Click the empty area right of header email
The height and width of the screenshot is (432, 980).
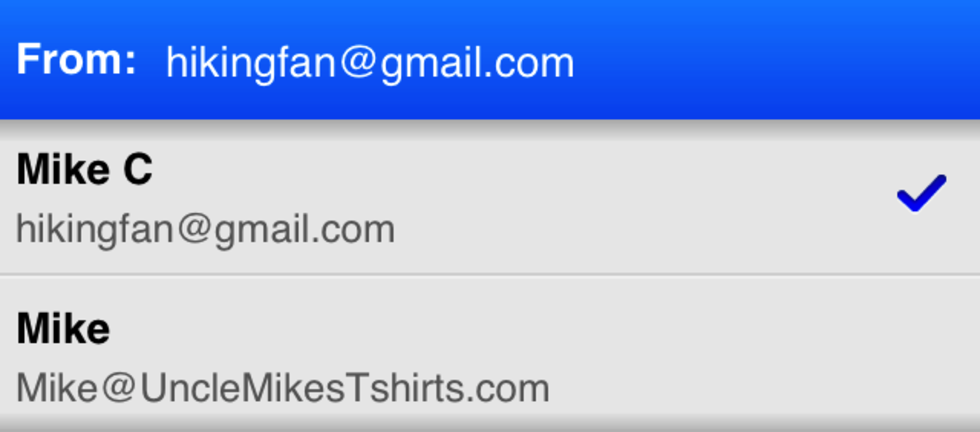tap(775, 63)
